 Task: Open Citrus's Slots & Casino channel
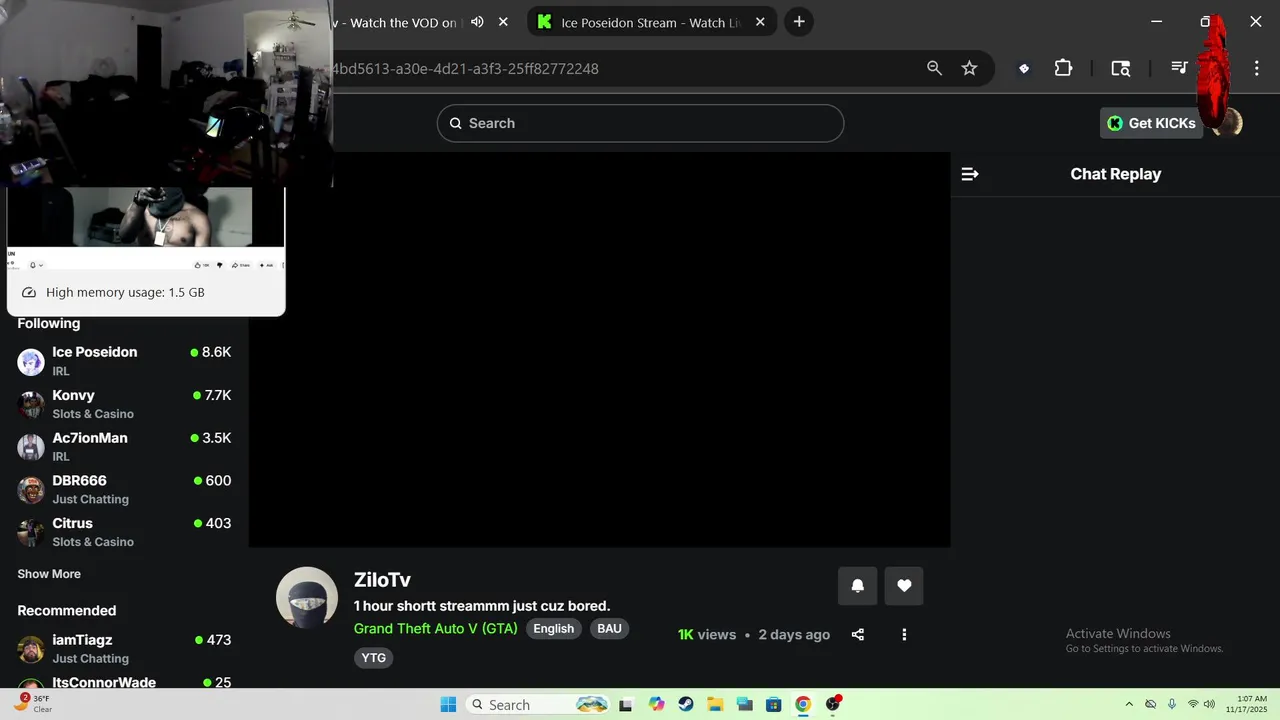tap(124, 532)
